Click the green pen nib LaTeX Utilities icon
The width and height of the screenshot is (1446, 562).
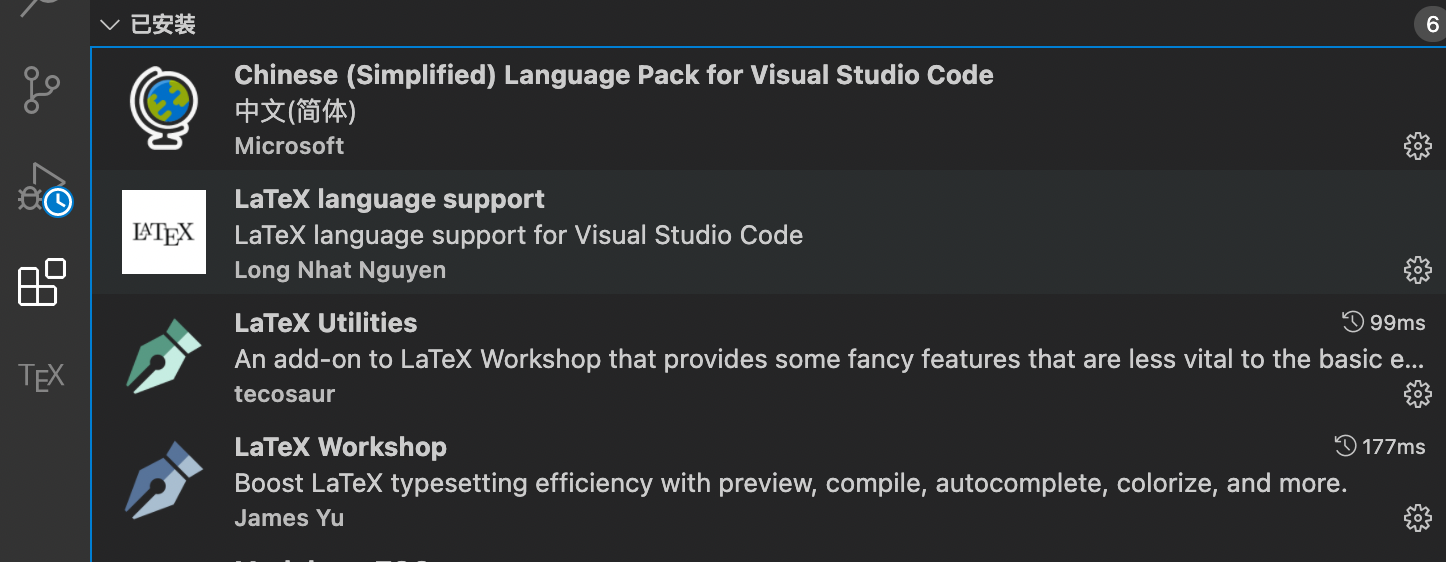pos(164,356)
